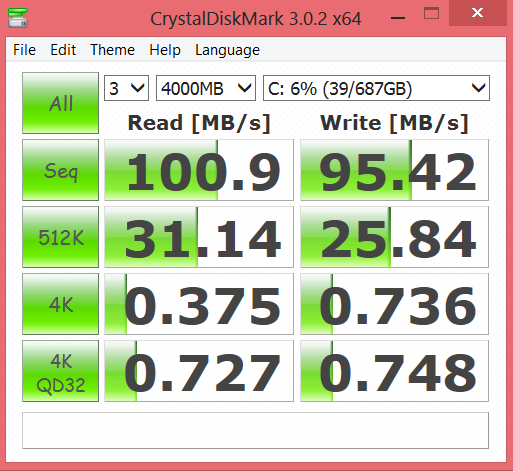Image resolution: width=513 pixels, height=471 pixels.
Task: Click the empty comment field at bottom
Action: (255, 431)
